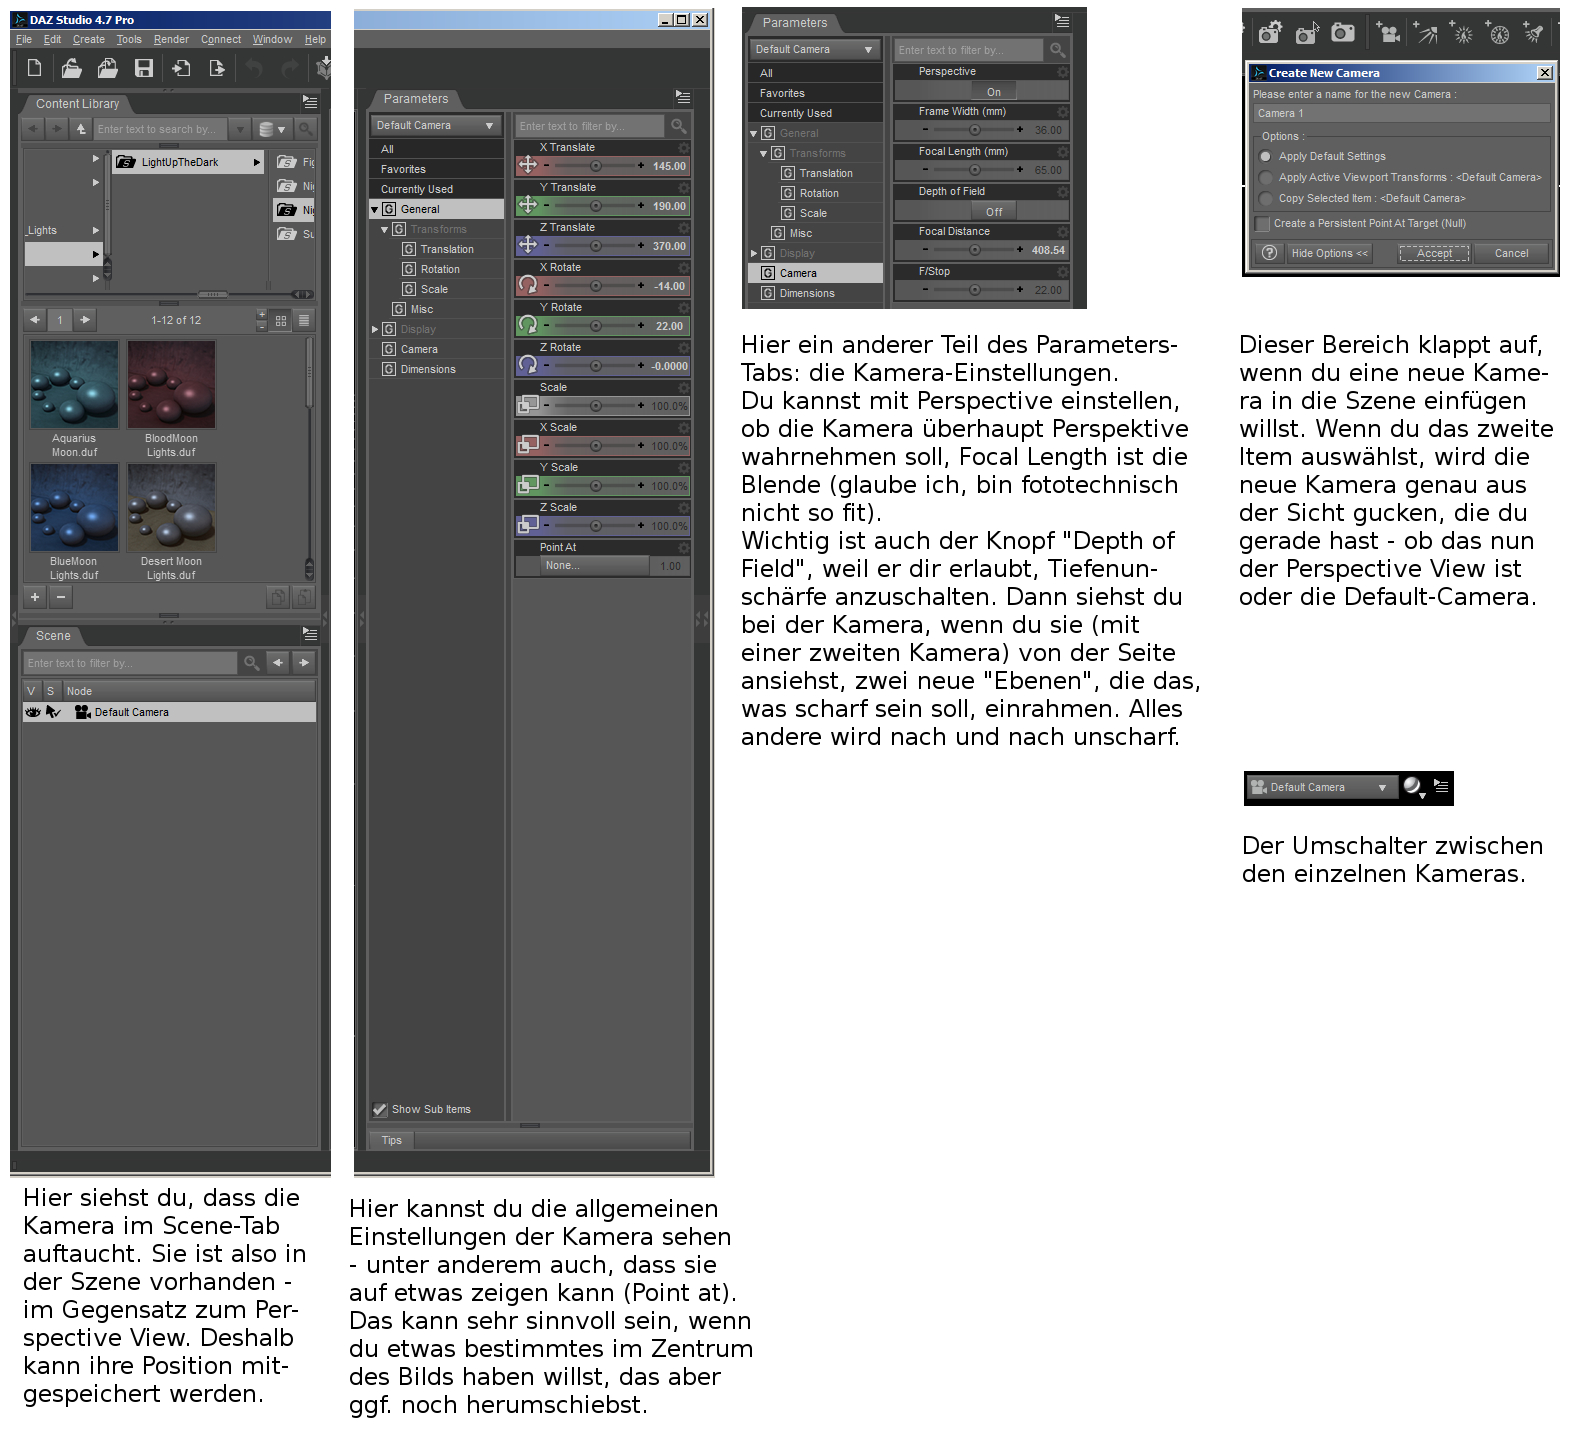The height and width of the screenshot is (1434, 1570).
Task: Toggle Default Camera visibility eye in Scene
Action: 33,712
